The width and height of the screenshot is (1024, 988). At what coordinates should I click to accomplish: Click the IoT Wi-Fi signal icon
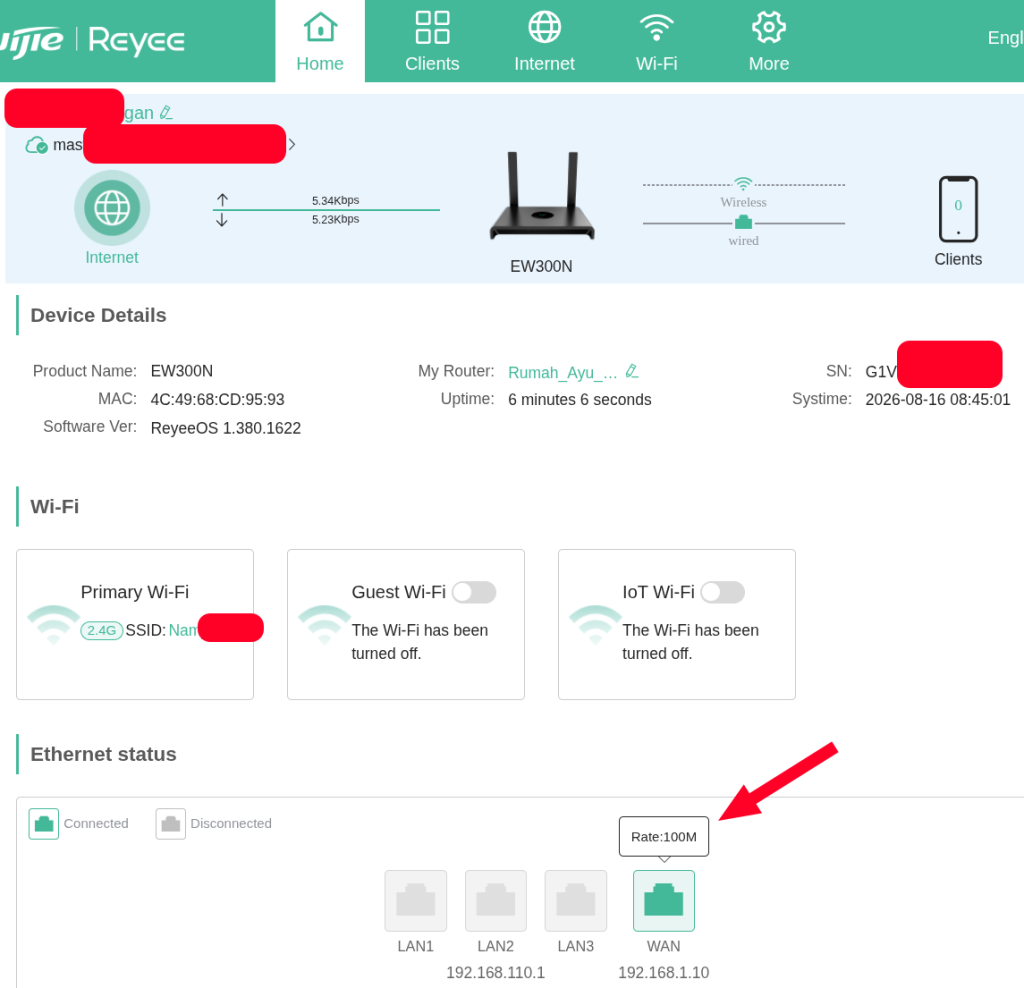(x=595, y=624)
